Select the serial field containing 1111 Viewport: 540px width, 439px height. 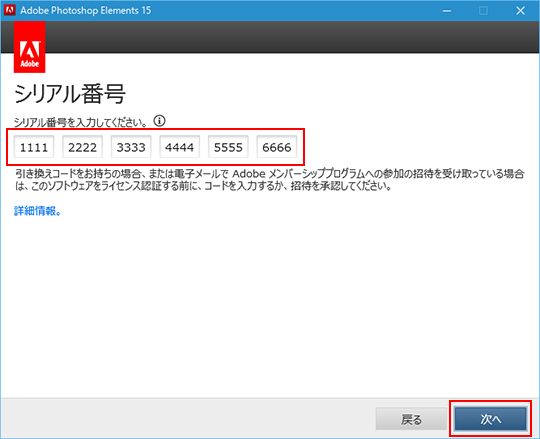(x=34, y=147)
